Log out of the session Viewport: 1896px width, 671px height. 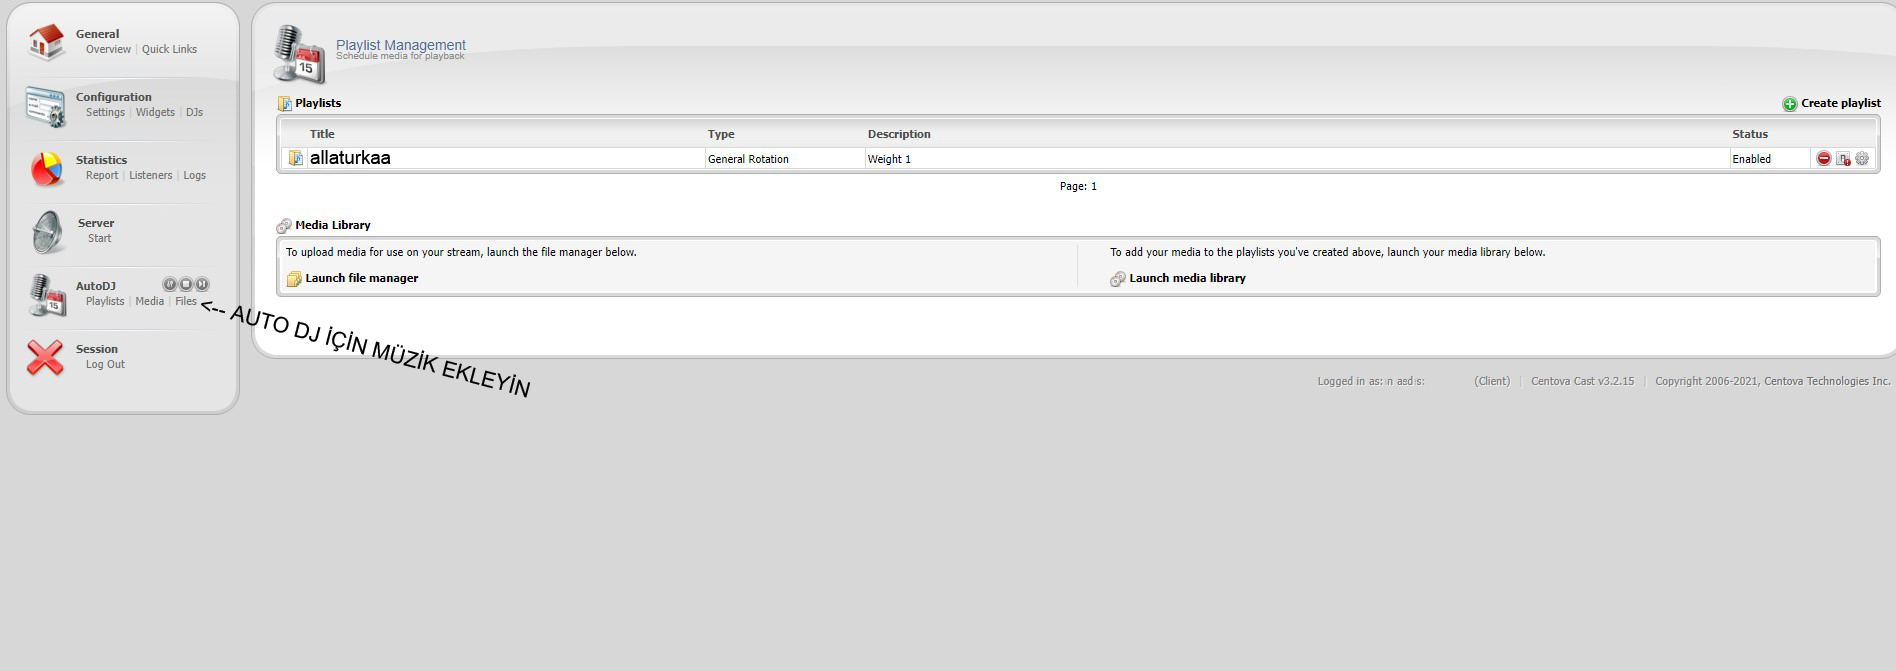coord(105,364)
